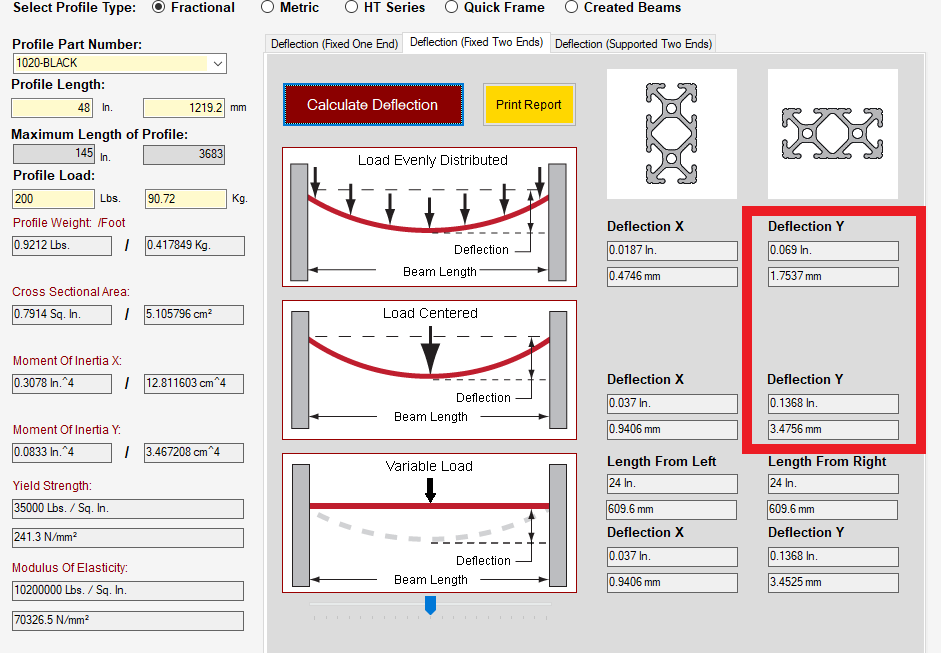
Task: Choose the Metric profile type
Action: [x=267, y=7]
